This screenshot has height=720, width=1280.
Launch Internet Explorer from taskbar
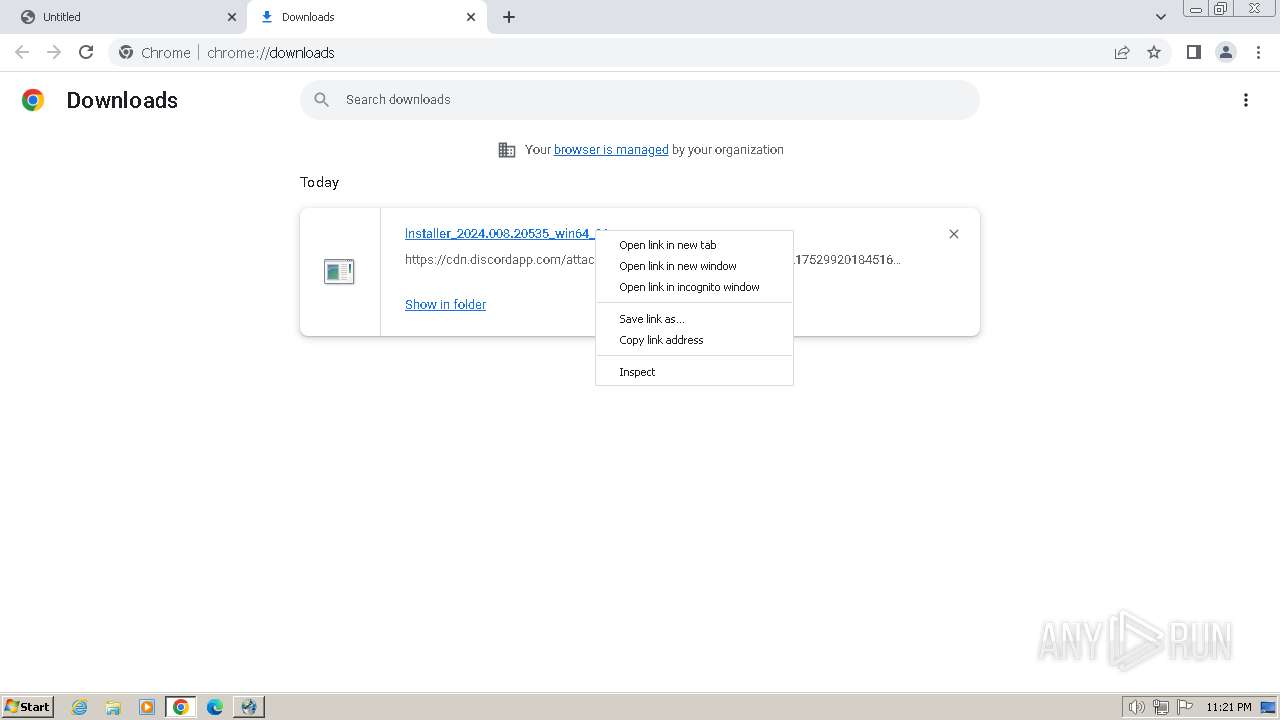coord(80,707)
